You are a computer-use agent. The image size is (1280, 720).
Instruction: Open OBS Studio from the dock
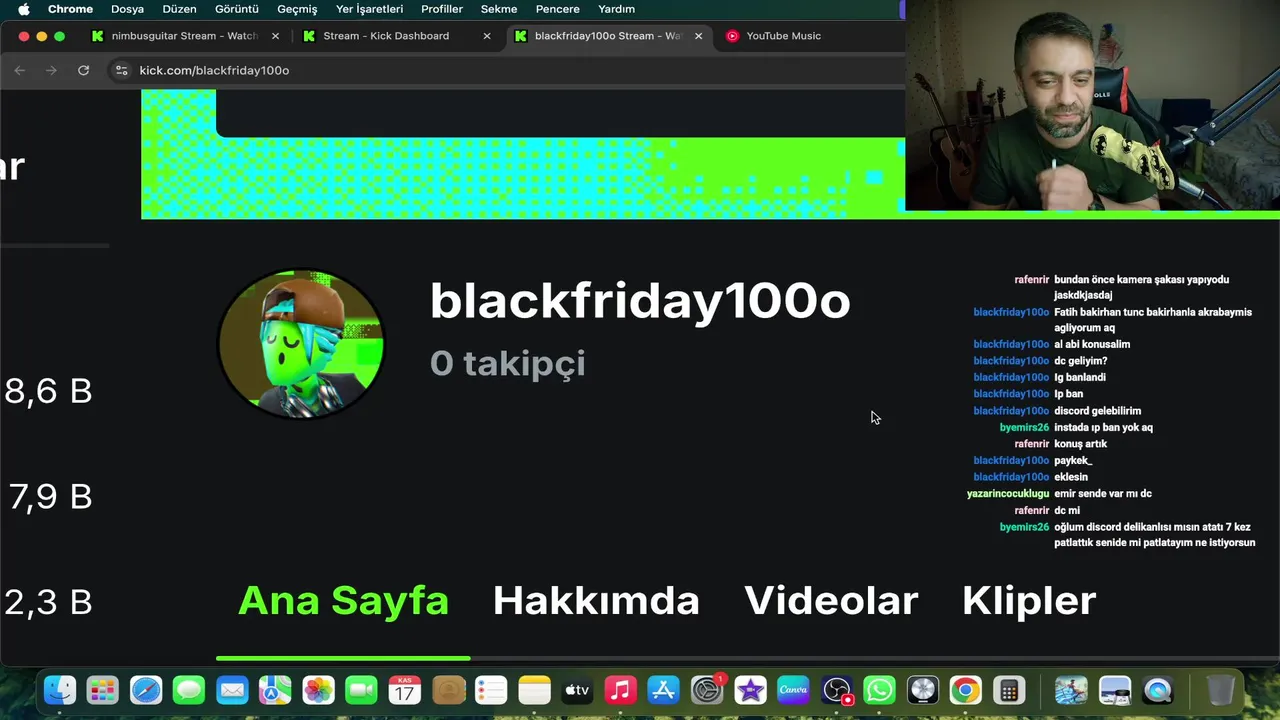click(x=836, y=690)
